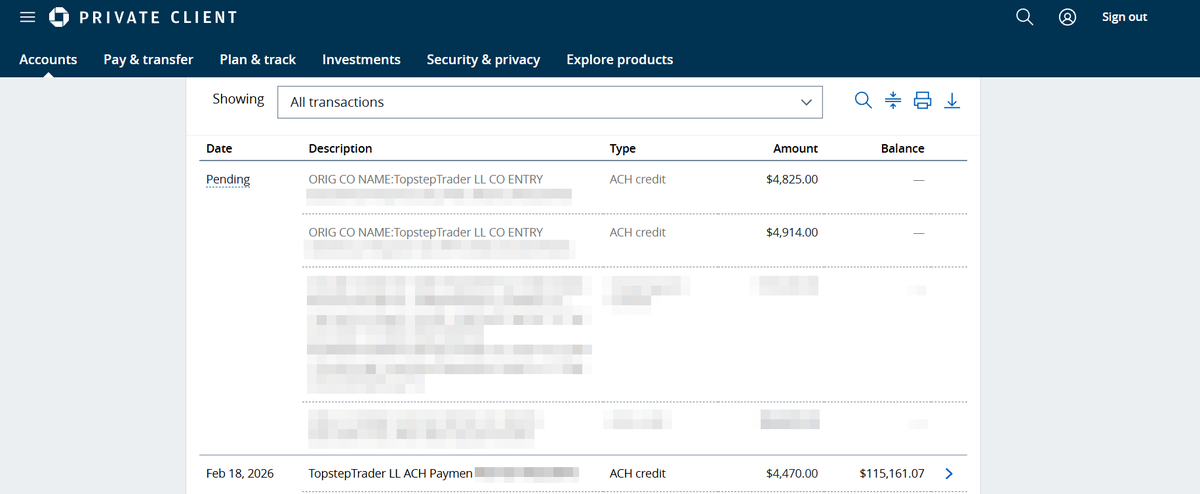Viewport: 1200px width, 494px height.
Task: Click ORIG CO NAME description for $4,825.00
Action: 426,179
